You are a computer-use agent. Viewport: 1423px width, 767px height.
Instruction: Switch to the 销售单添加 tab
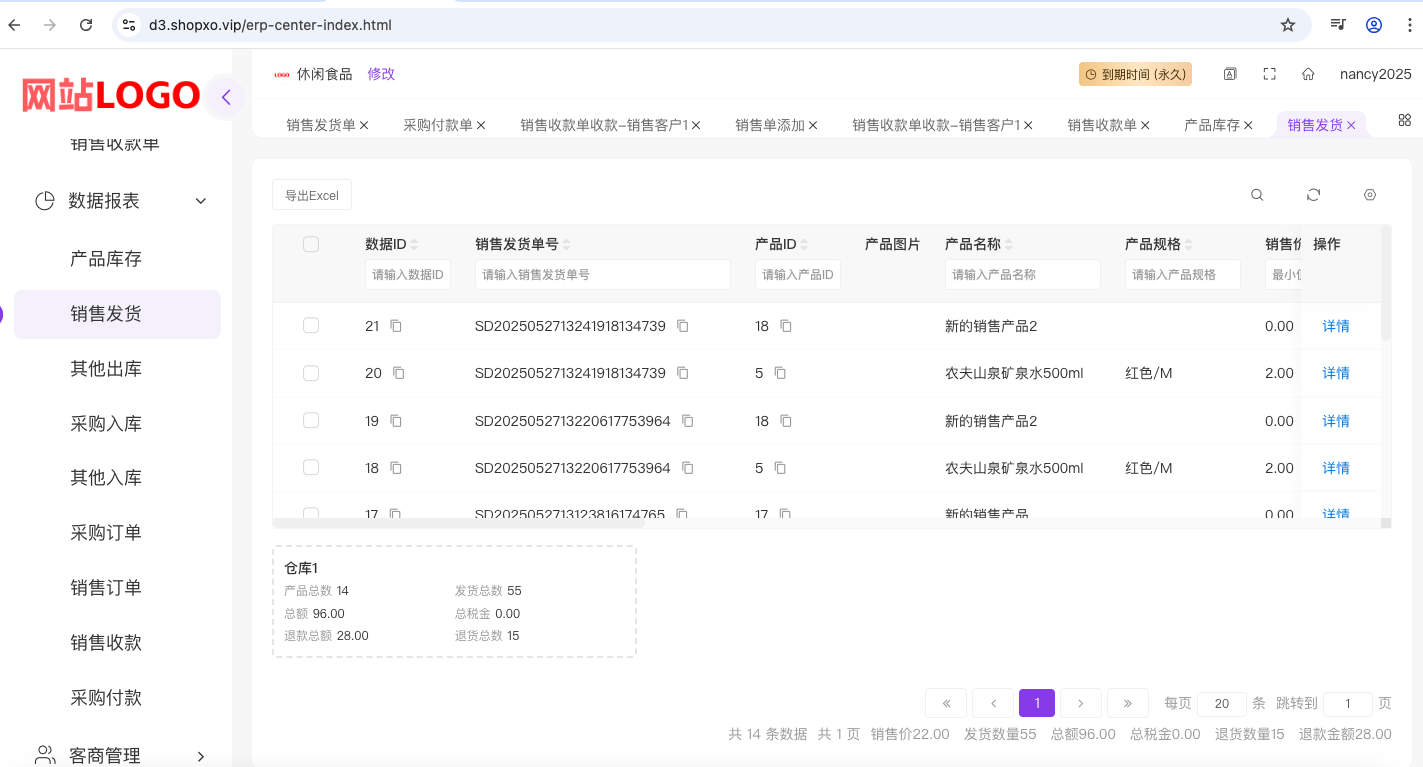(x=770, y=125)
